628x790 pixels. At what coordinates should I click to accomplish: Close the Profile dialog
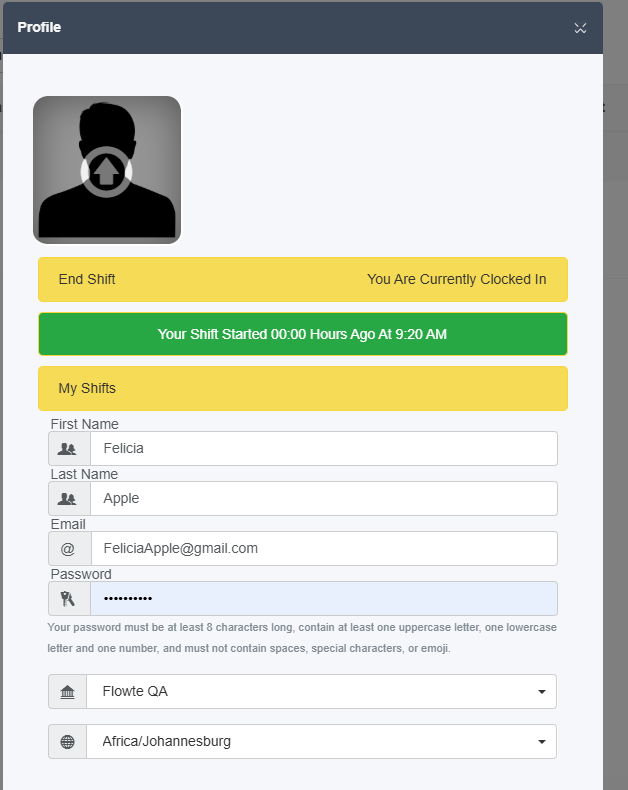coord(581,28)
